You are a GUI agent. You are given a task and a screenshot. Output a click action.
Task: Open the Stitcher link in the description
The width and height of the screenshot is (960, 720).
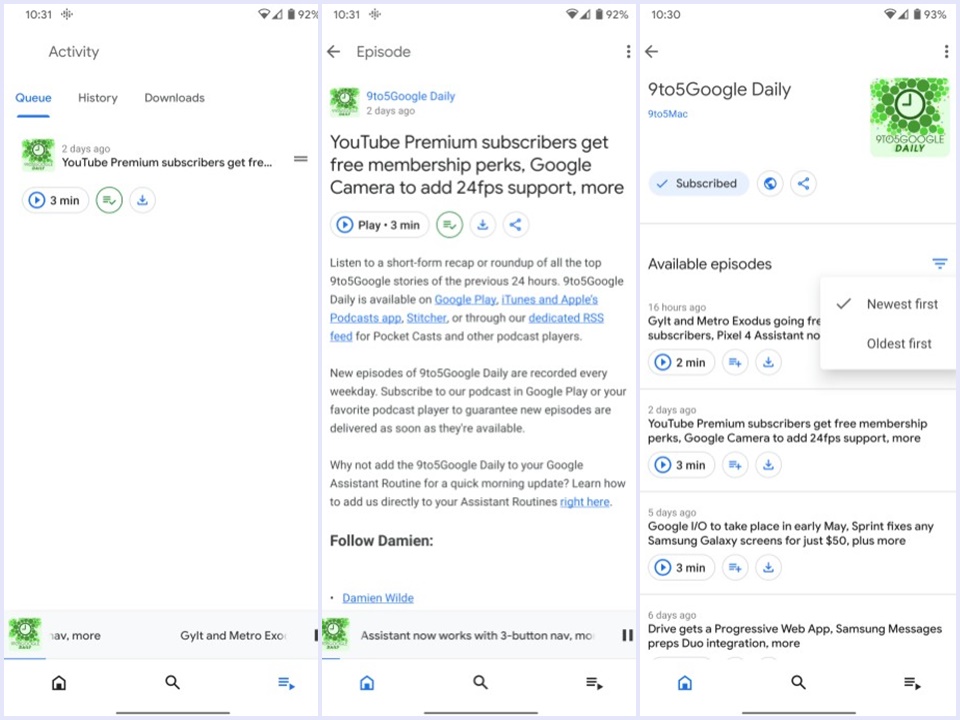(x=426, y=317)
